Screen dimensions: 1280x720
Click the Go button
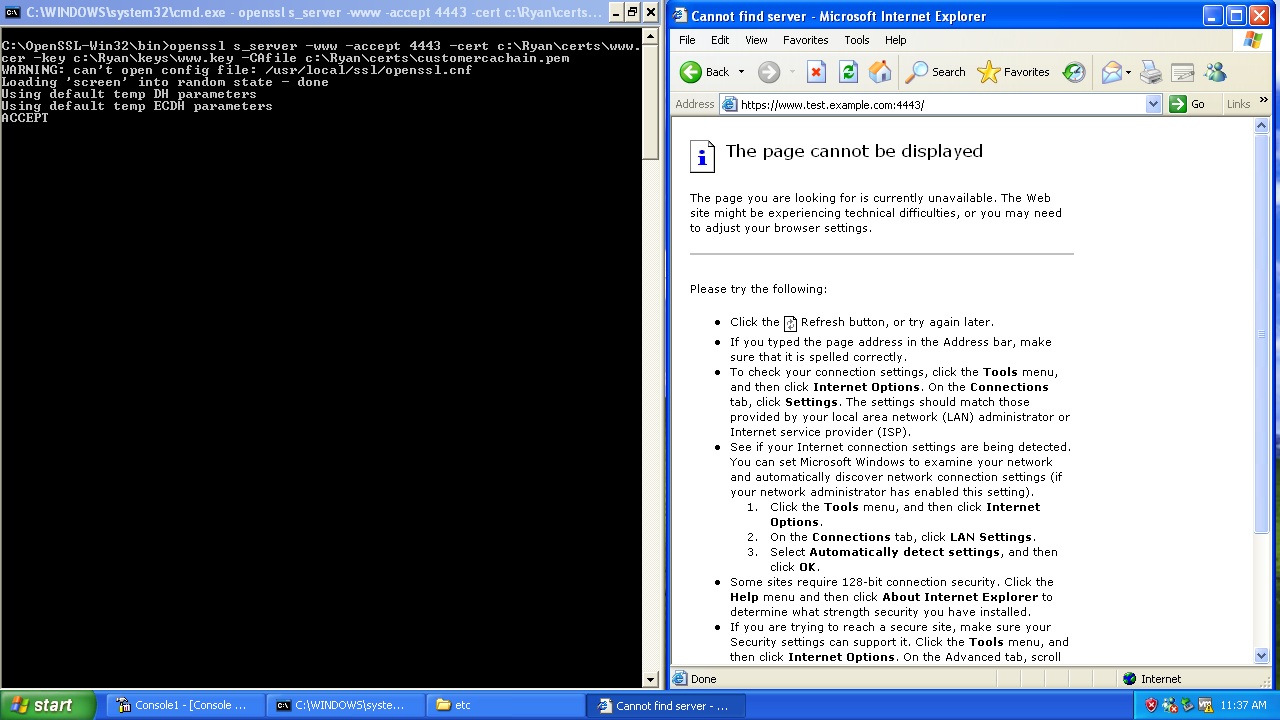1187,104
